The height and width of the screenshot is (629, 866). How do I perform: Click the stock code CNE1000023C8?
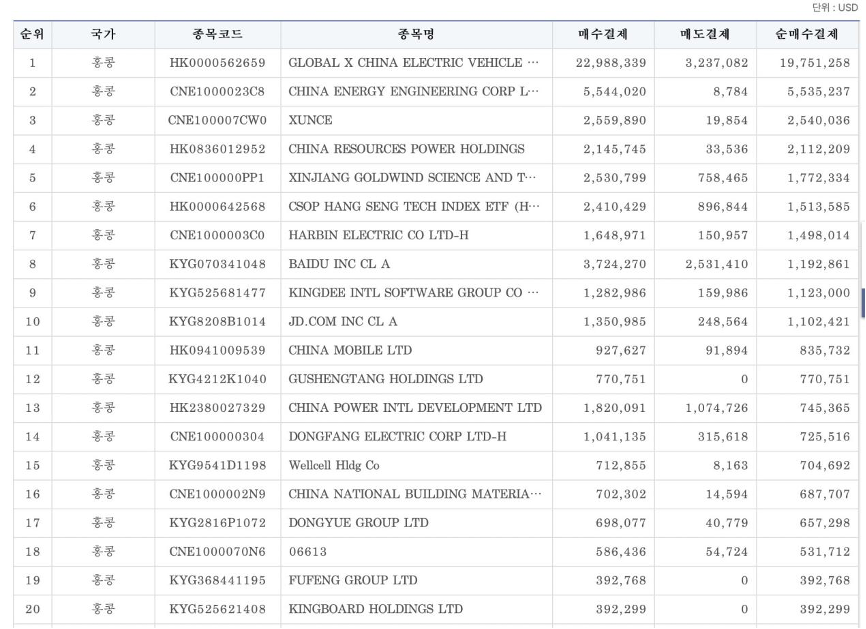coord(217,92)
